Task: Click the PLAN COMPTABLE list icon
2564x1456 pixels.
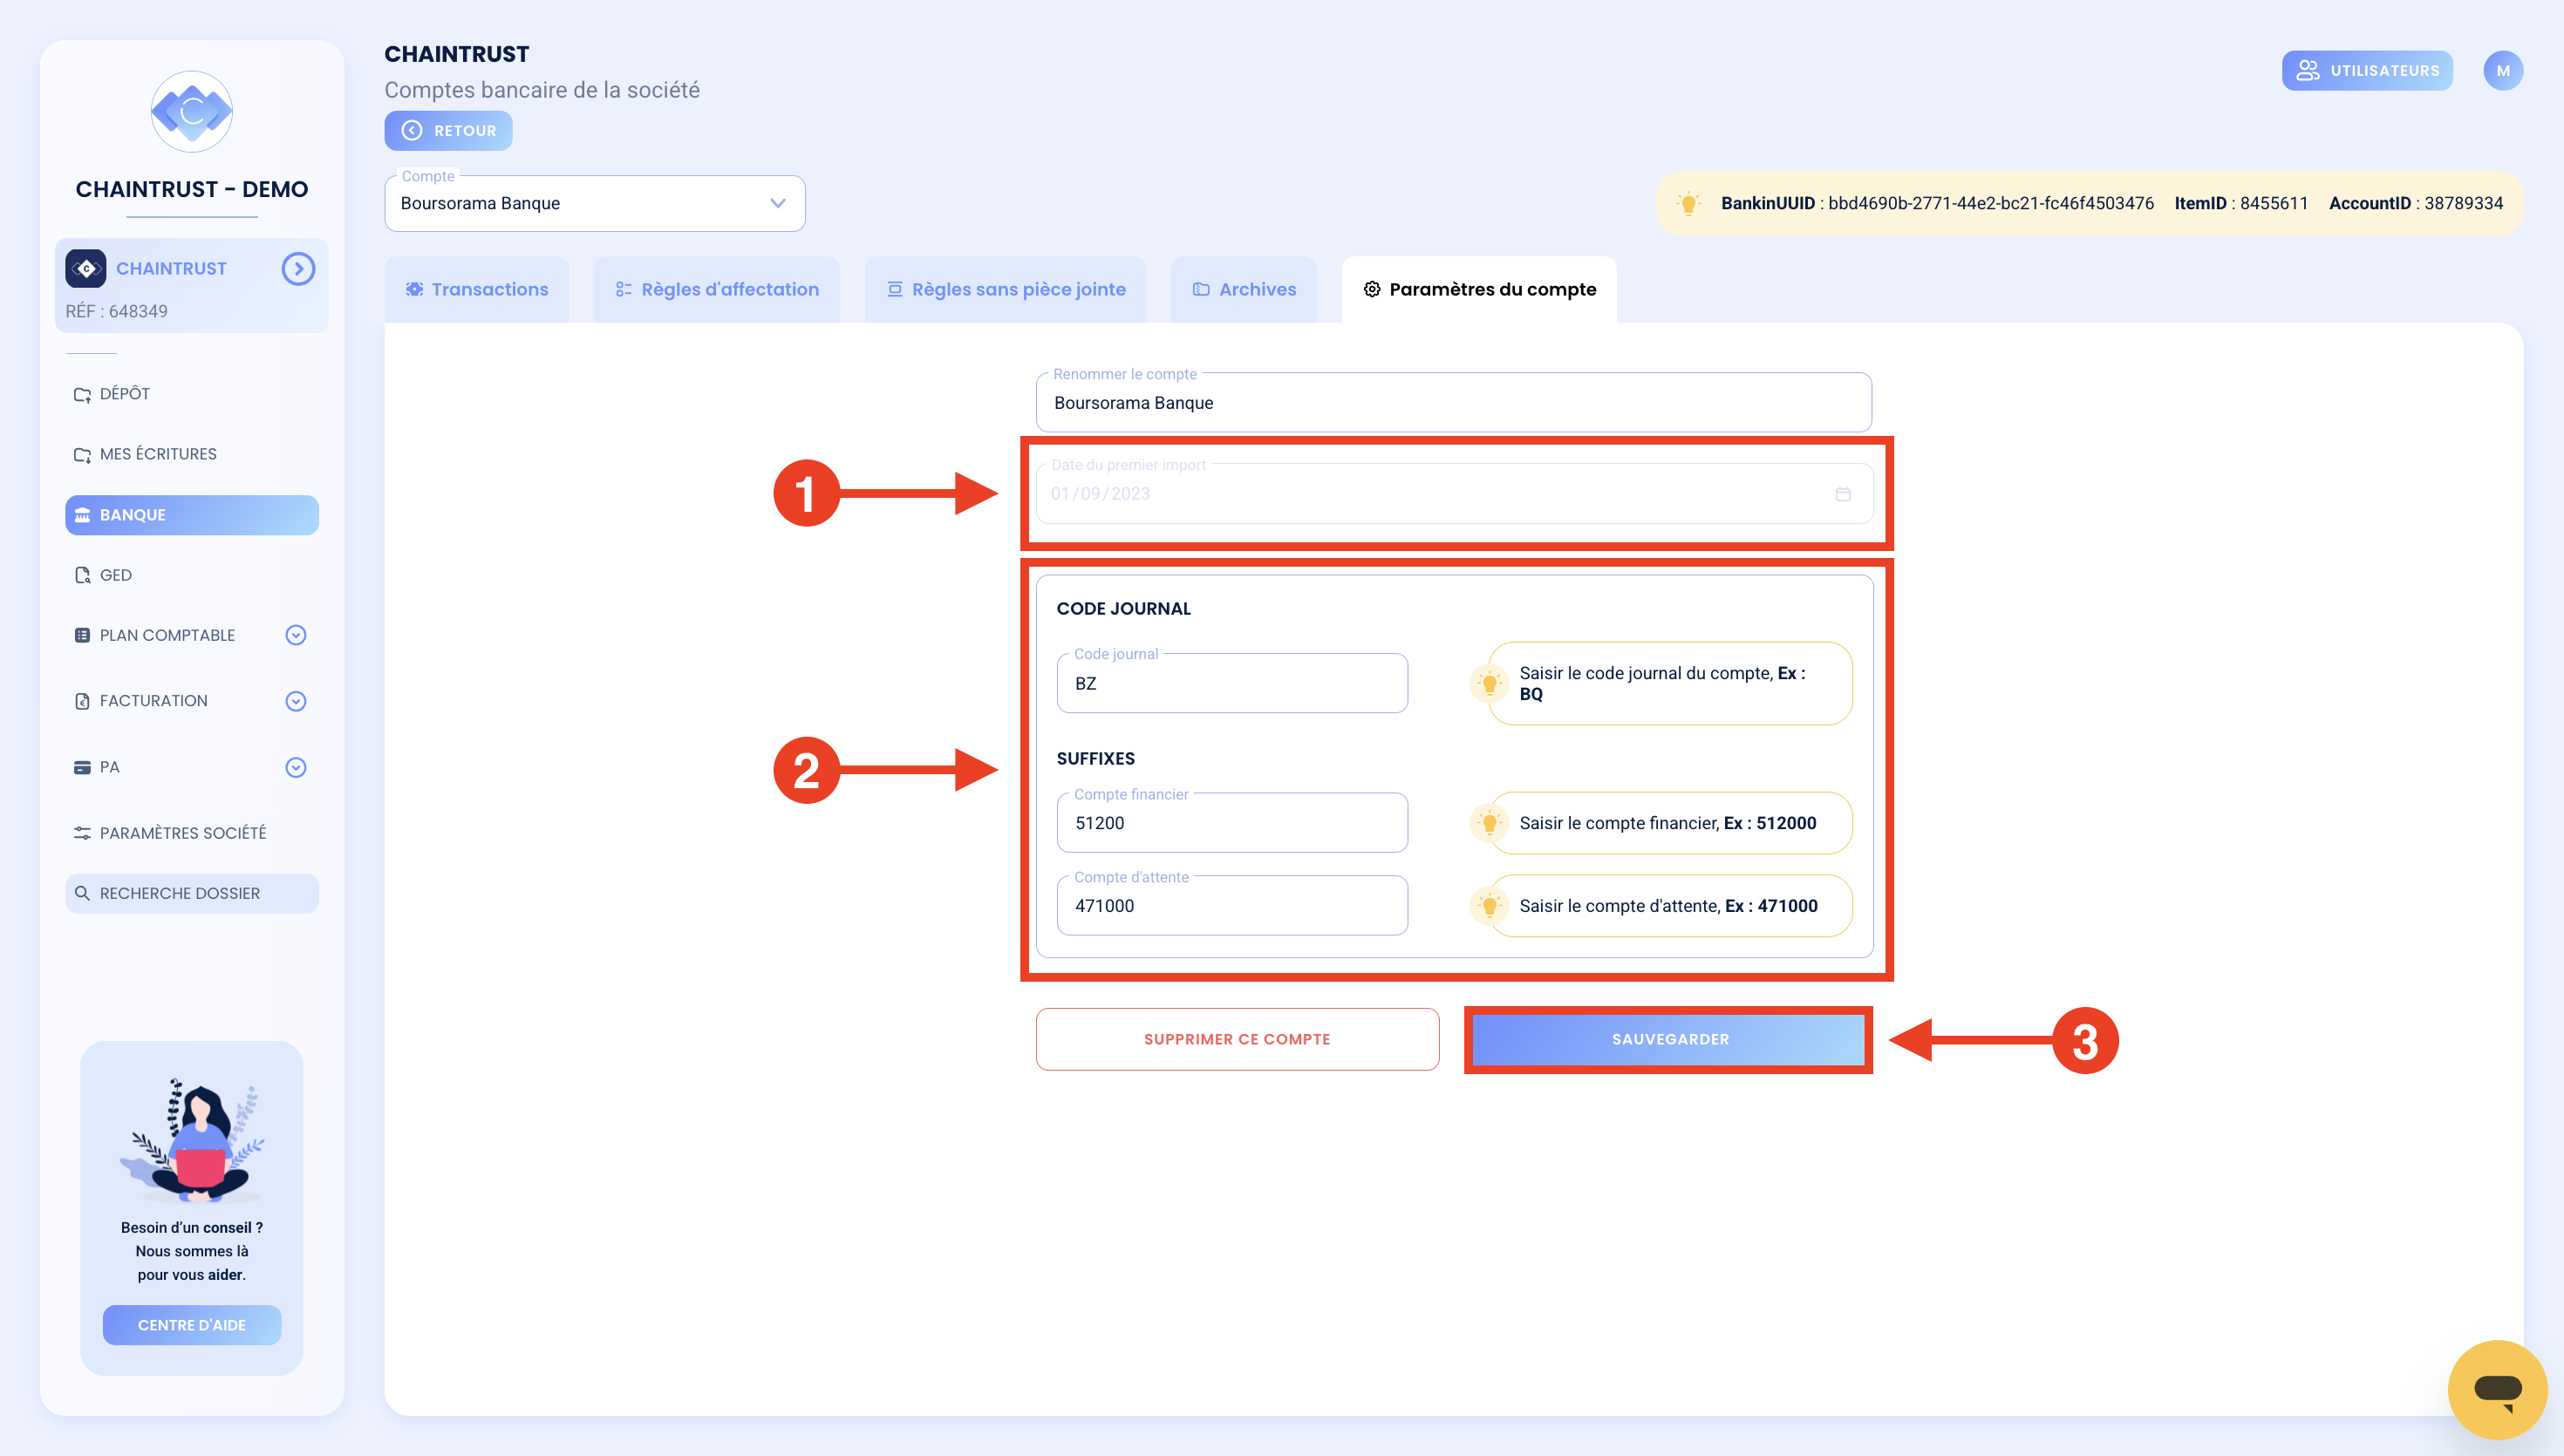Action: coord(82,635)
